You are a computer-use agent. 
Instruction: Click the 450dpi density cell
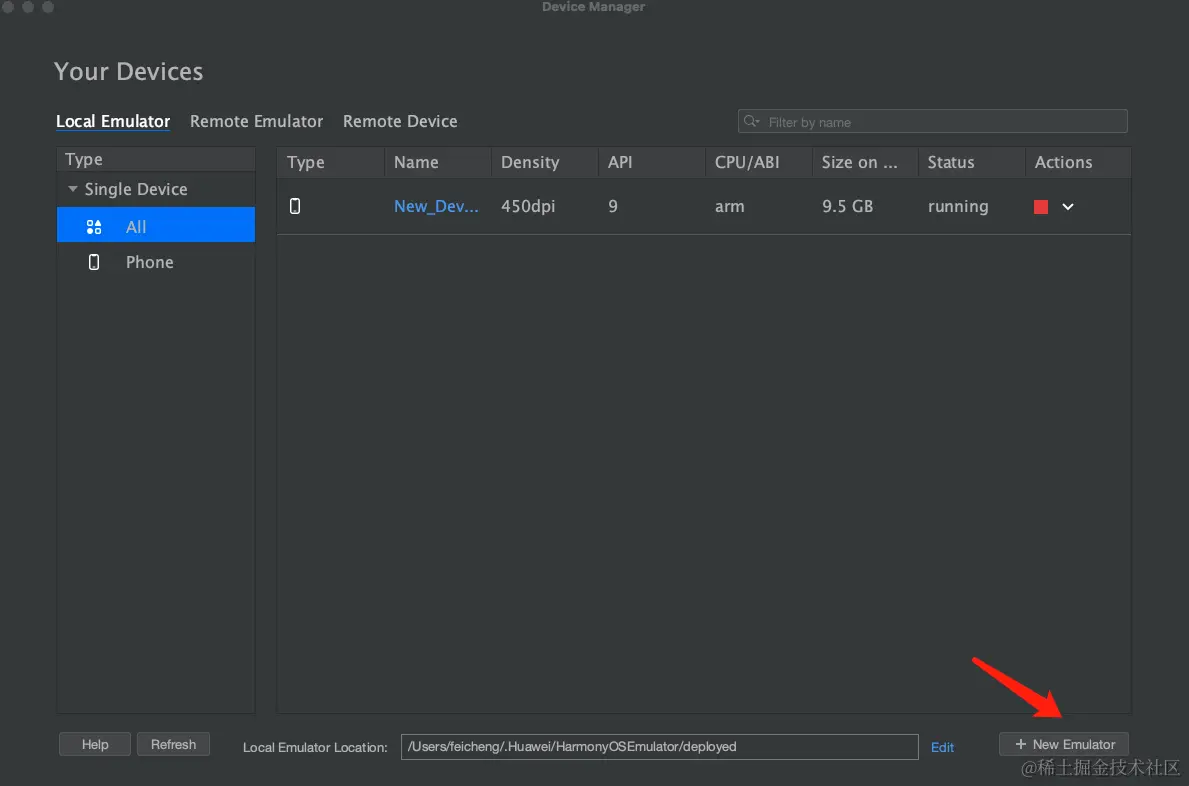[528, 206]
